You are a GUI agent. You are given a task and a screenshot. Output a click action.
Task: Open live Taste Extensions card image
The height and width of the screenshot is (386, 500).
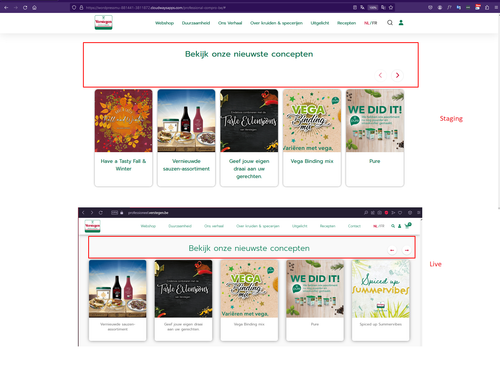click(183, 289)
